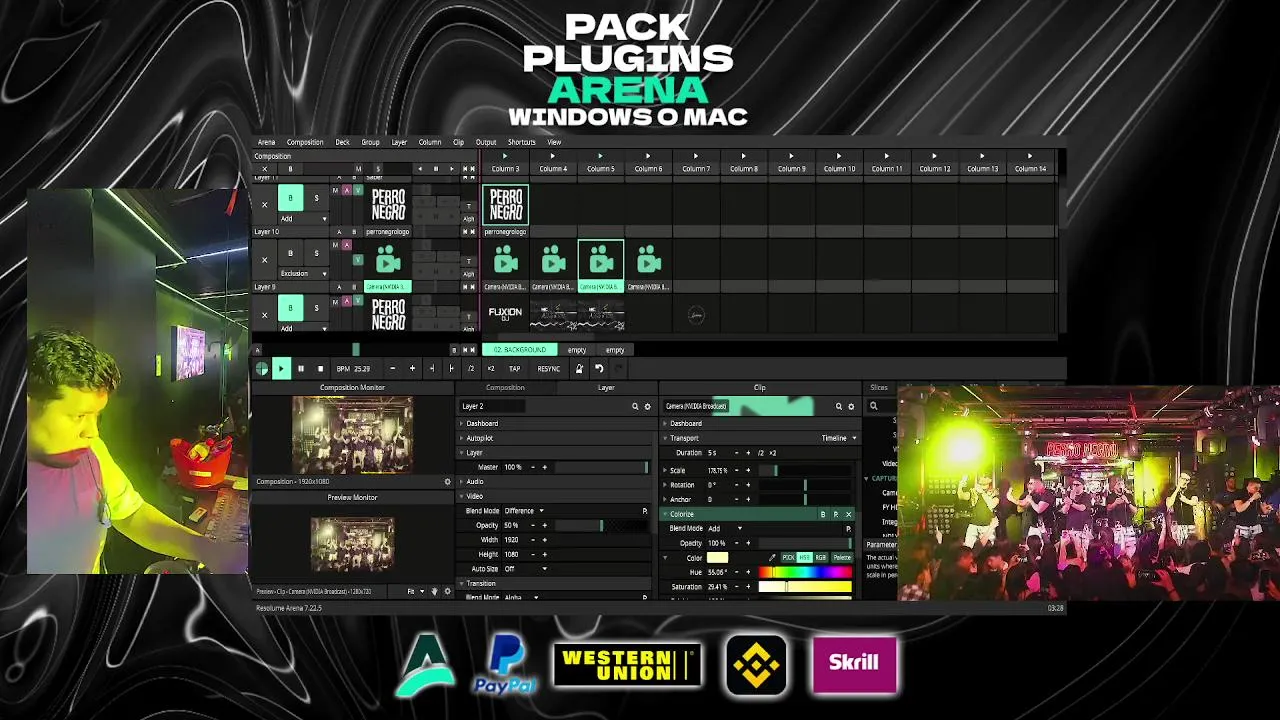Halve the BPM with /2 button
This screenshot has height=720, width=1280.
tap(471, 369)
